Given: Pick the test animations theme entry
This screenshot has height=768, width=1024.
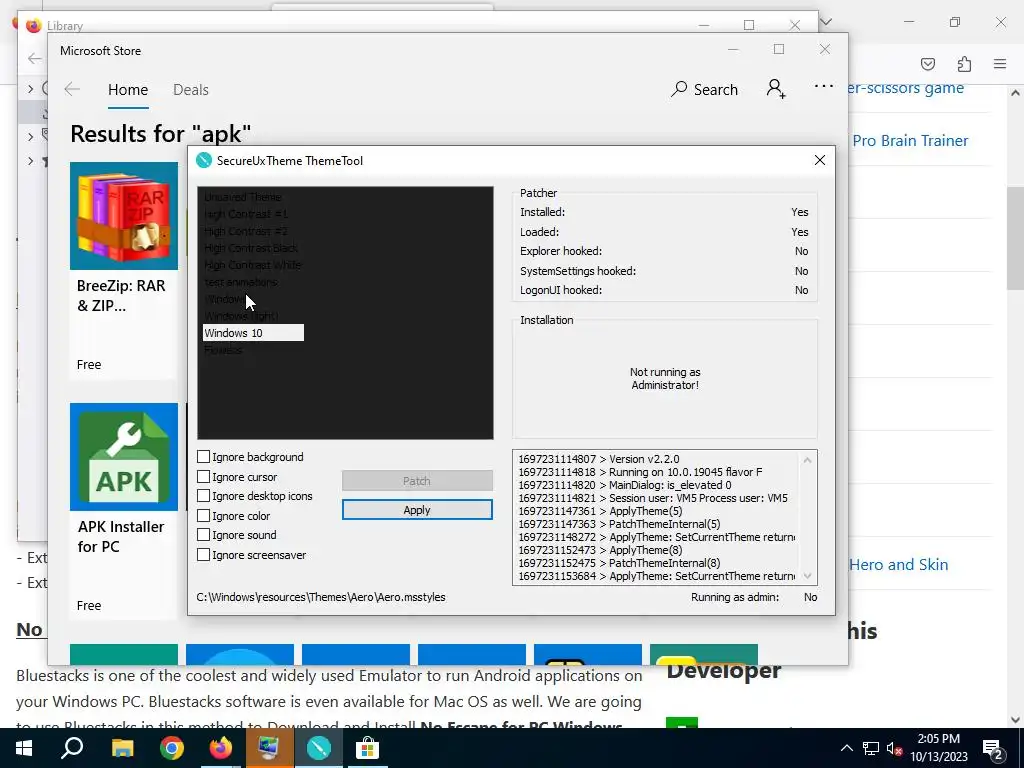Looking at the screenshot, I should [240, 282].
